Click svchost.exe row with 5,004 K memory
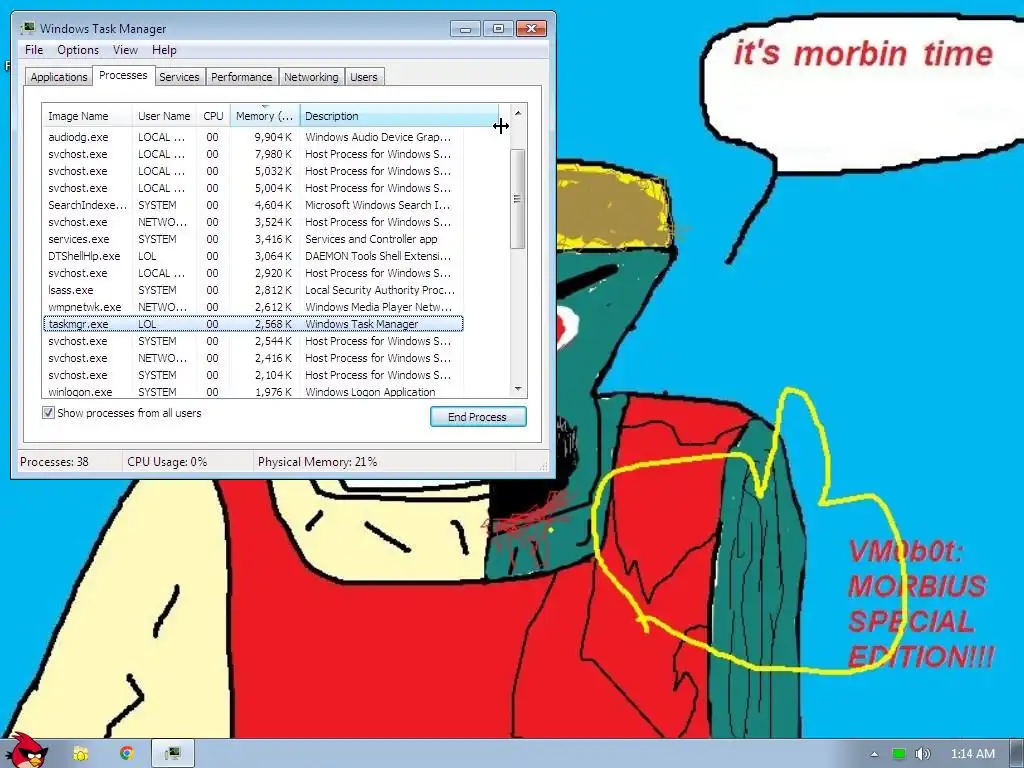Screen dimensions: 1024x768 coord(253,188)
